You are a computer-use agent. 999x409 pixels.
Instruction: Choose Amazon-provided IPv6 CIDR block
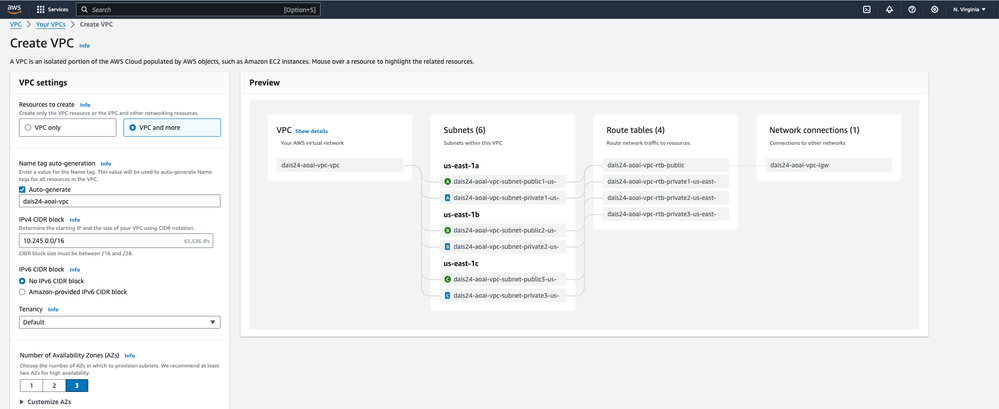point(23,292)
